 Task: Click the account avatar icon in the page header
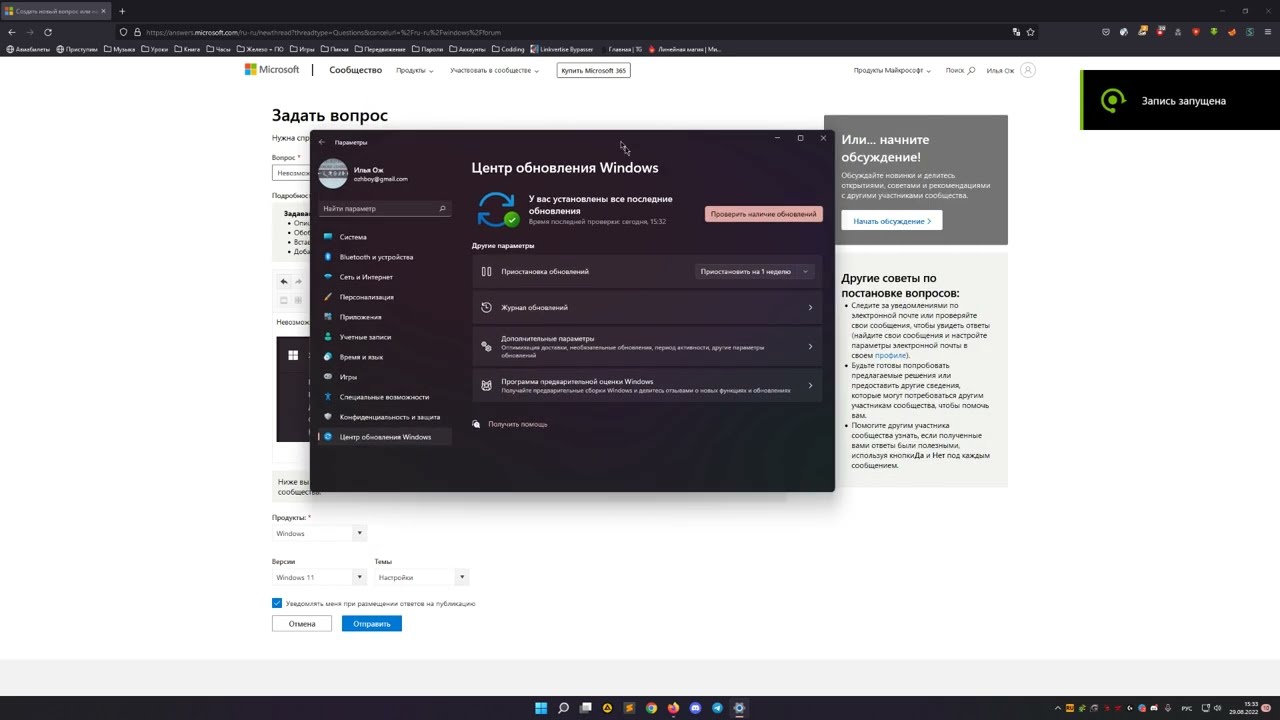pos(1027,70)
